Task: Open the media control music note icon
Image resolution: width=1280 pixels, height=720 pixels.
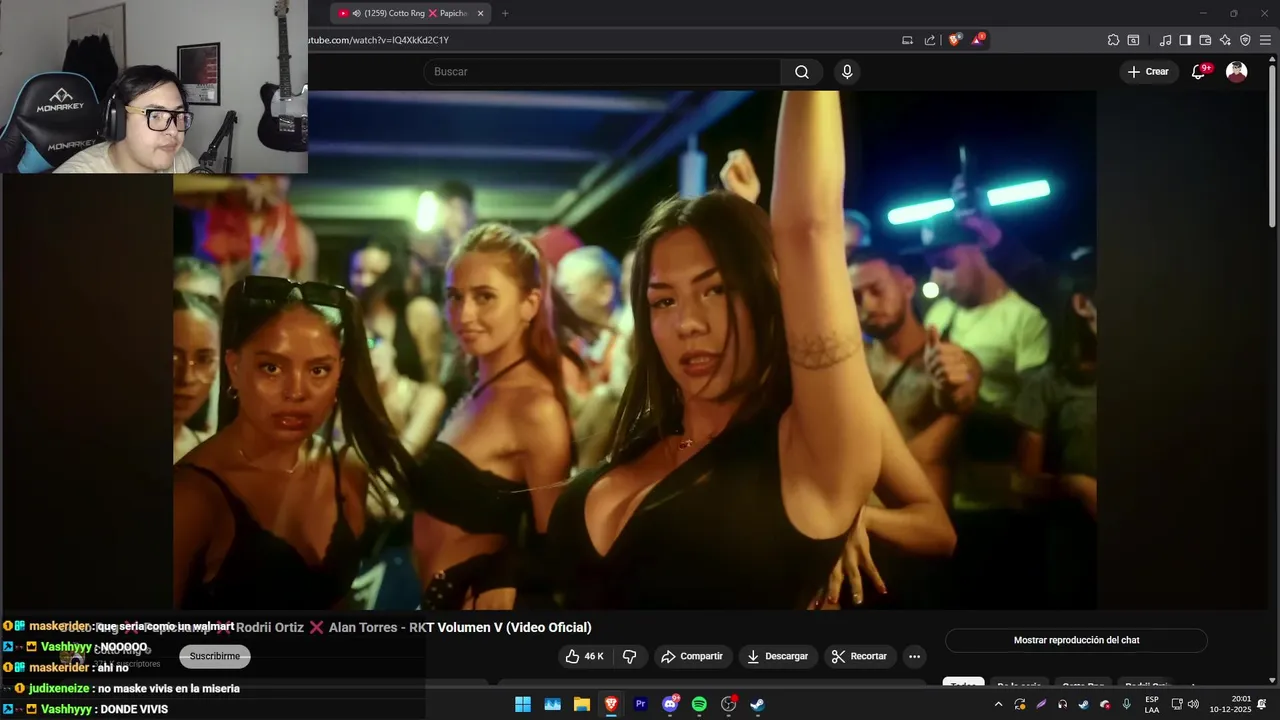Action: click(1165, 40)
